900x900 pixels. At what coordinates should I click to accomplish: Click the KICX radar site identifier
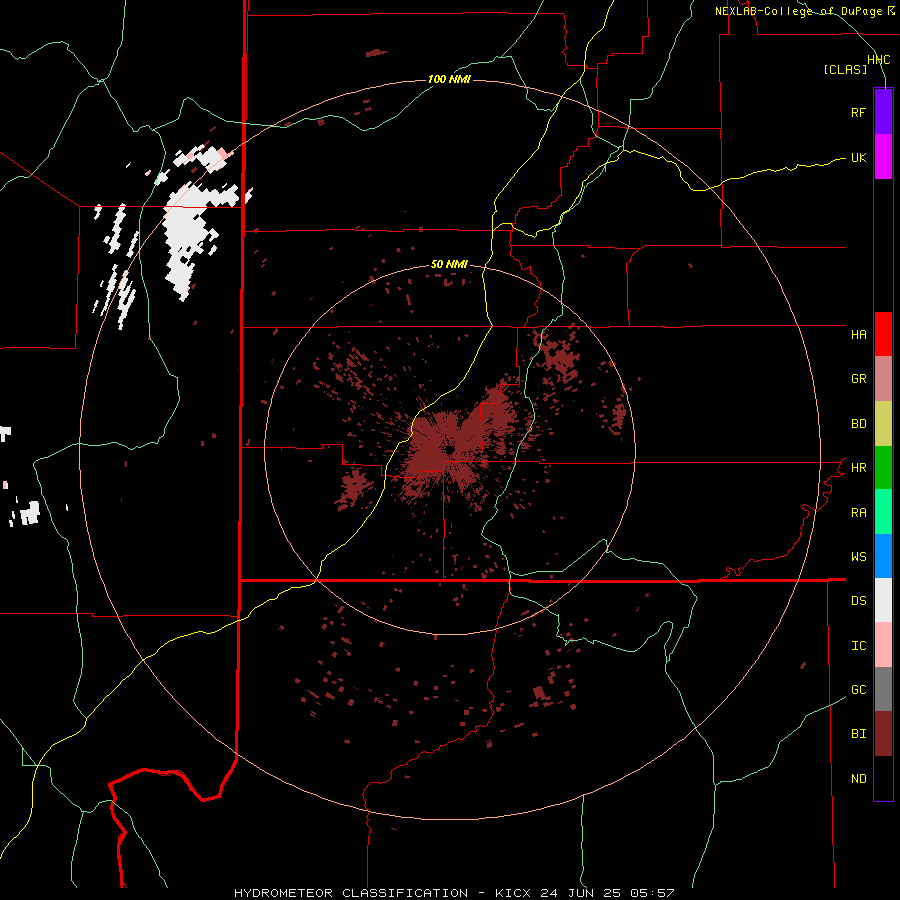click(513, 893)
